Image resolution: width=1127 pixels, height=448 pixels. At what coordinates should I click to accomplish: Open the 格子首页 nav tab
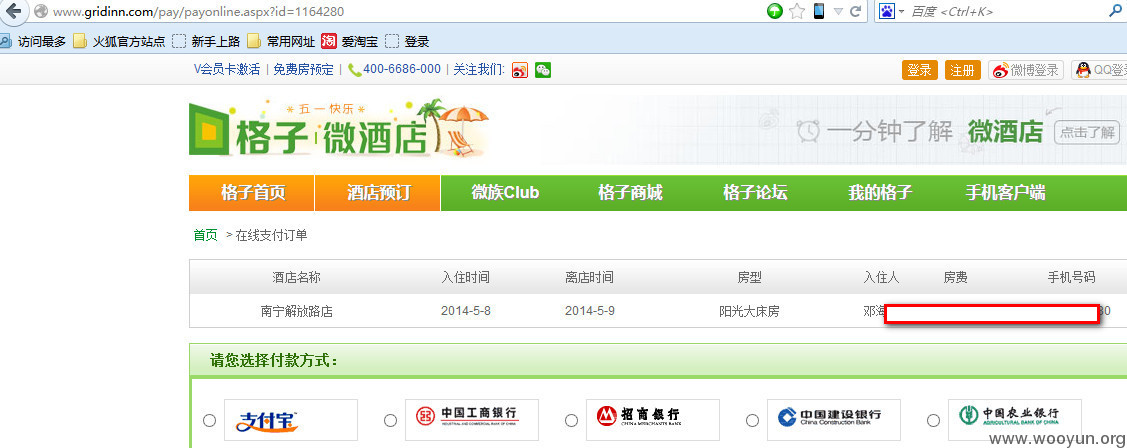click(252, 193)
